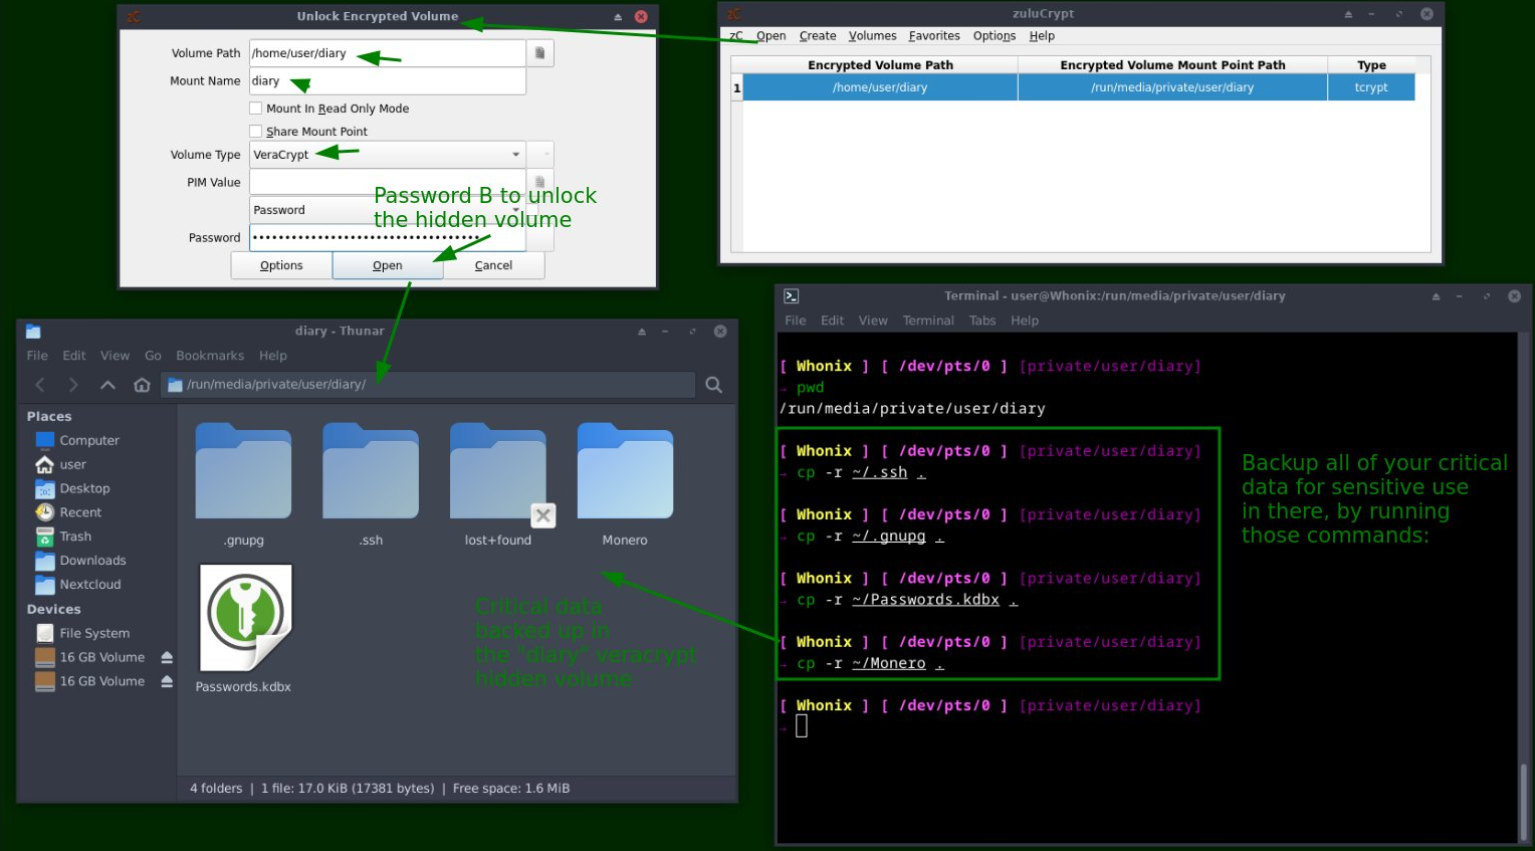Cancel the Unlock Encrypted Volume dialog
This screenshot has height=851, width=1535.
[x=493, y=265]
